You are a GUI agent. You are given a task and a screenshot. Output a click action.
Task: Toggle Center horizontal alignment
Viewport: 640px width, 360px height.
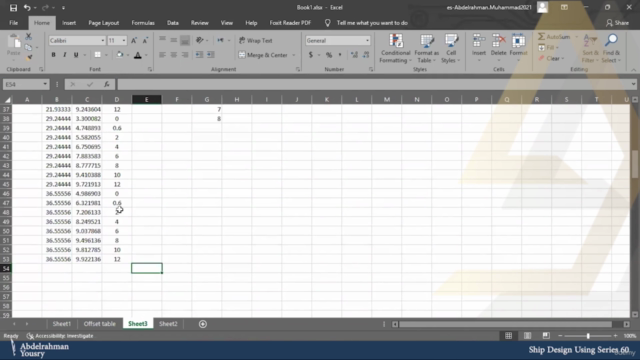tap(173, 55)
